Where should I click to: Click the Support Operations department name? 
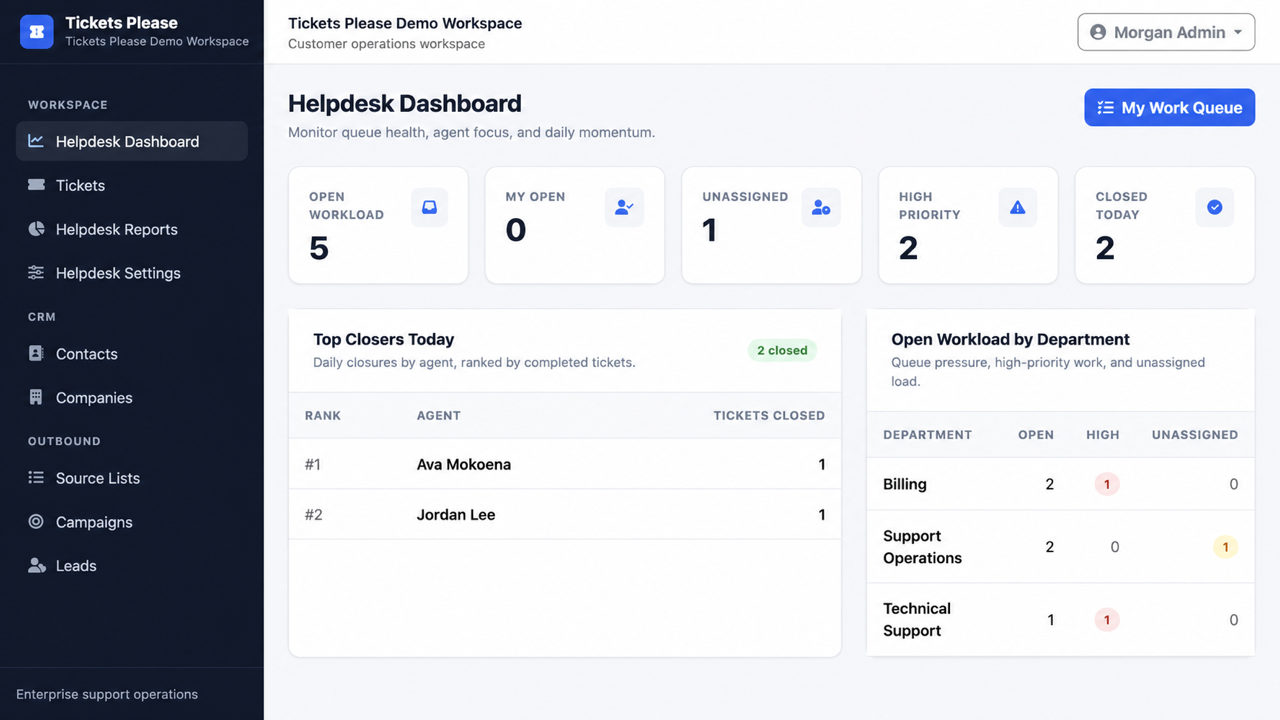[922, 547]
